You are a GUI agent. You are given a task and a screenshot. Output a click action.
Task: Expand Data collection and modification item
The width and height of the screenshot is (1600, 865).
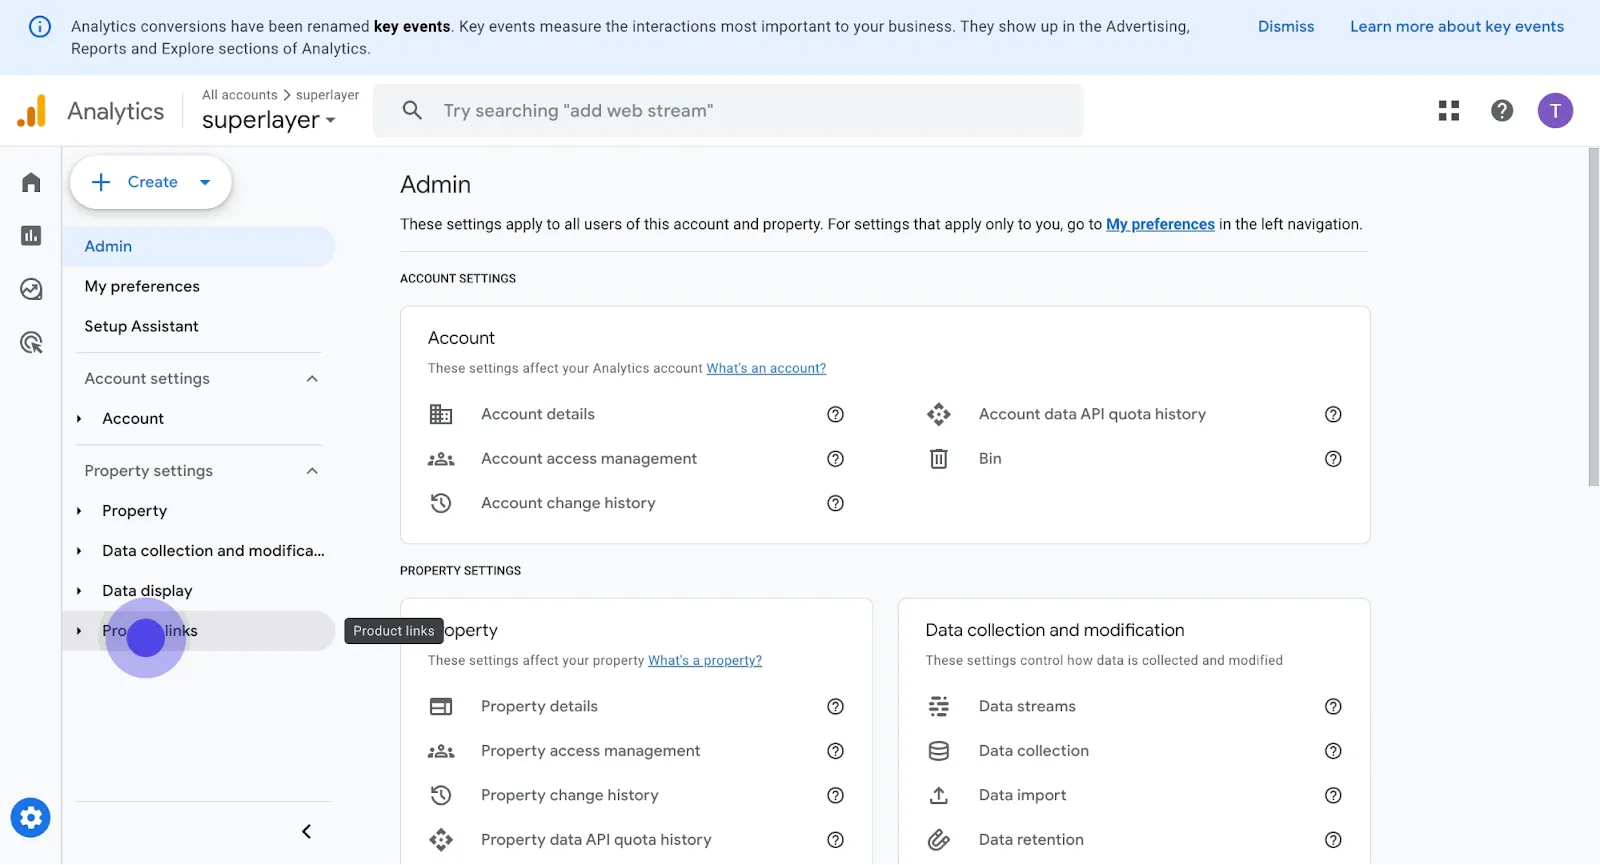79,551
